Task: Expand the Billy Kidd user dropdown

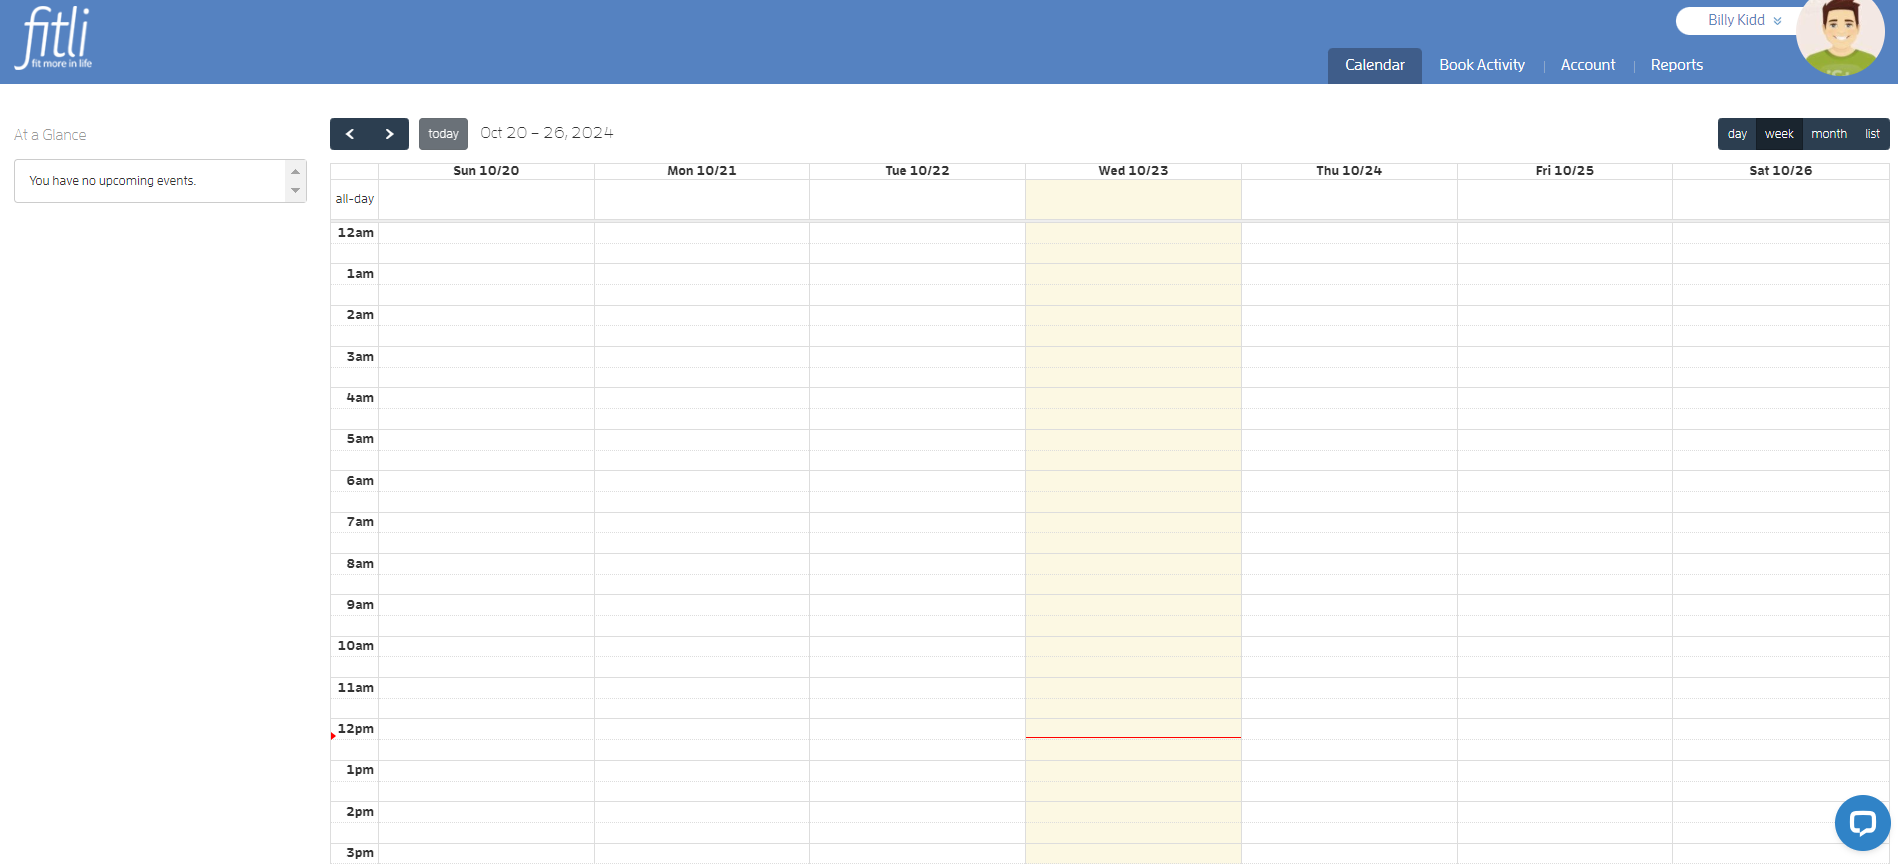Action: [x=1744, y=20]
